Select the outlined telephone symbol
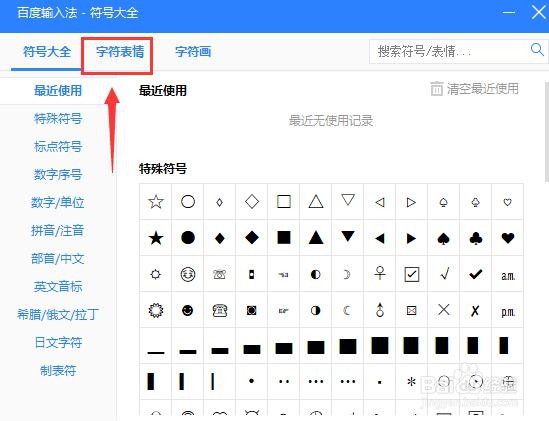This screenshot has height=421, width=549. point(220,310)
